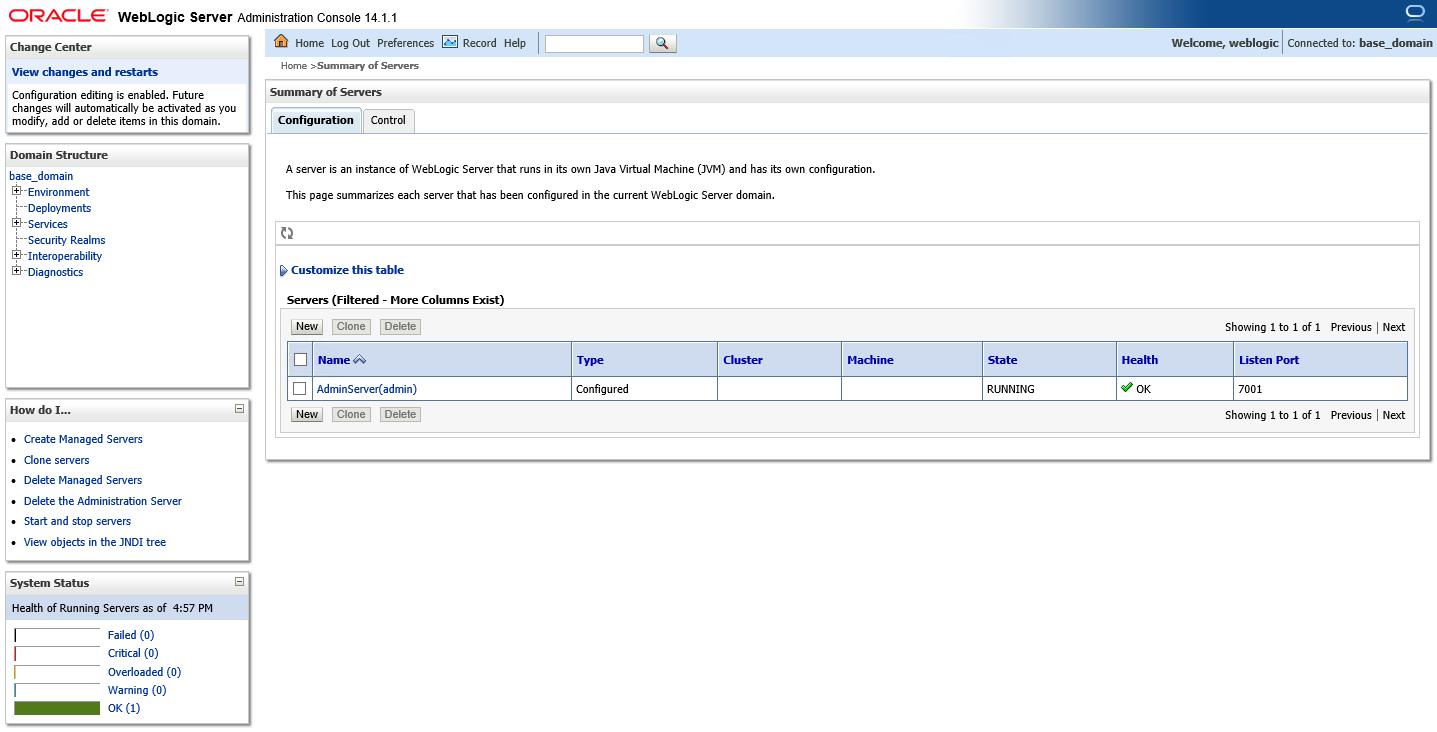Collapse the System Status panel
The height and width of the screenshot is (732, 1437).
pos(239,581)
